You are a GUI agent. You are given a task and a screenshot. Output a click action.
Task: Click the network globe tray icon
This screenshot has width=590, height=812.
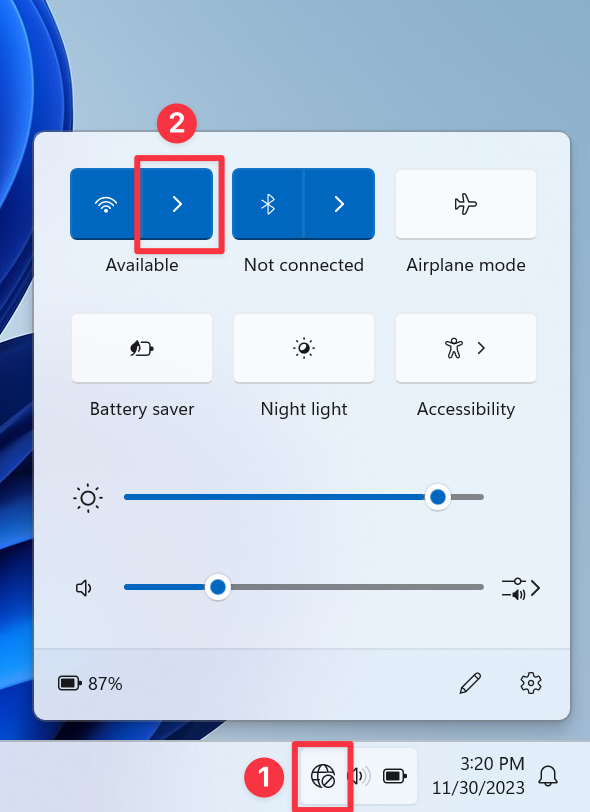pos(323,776)
